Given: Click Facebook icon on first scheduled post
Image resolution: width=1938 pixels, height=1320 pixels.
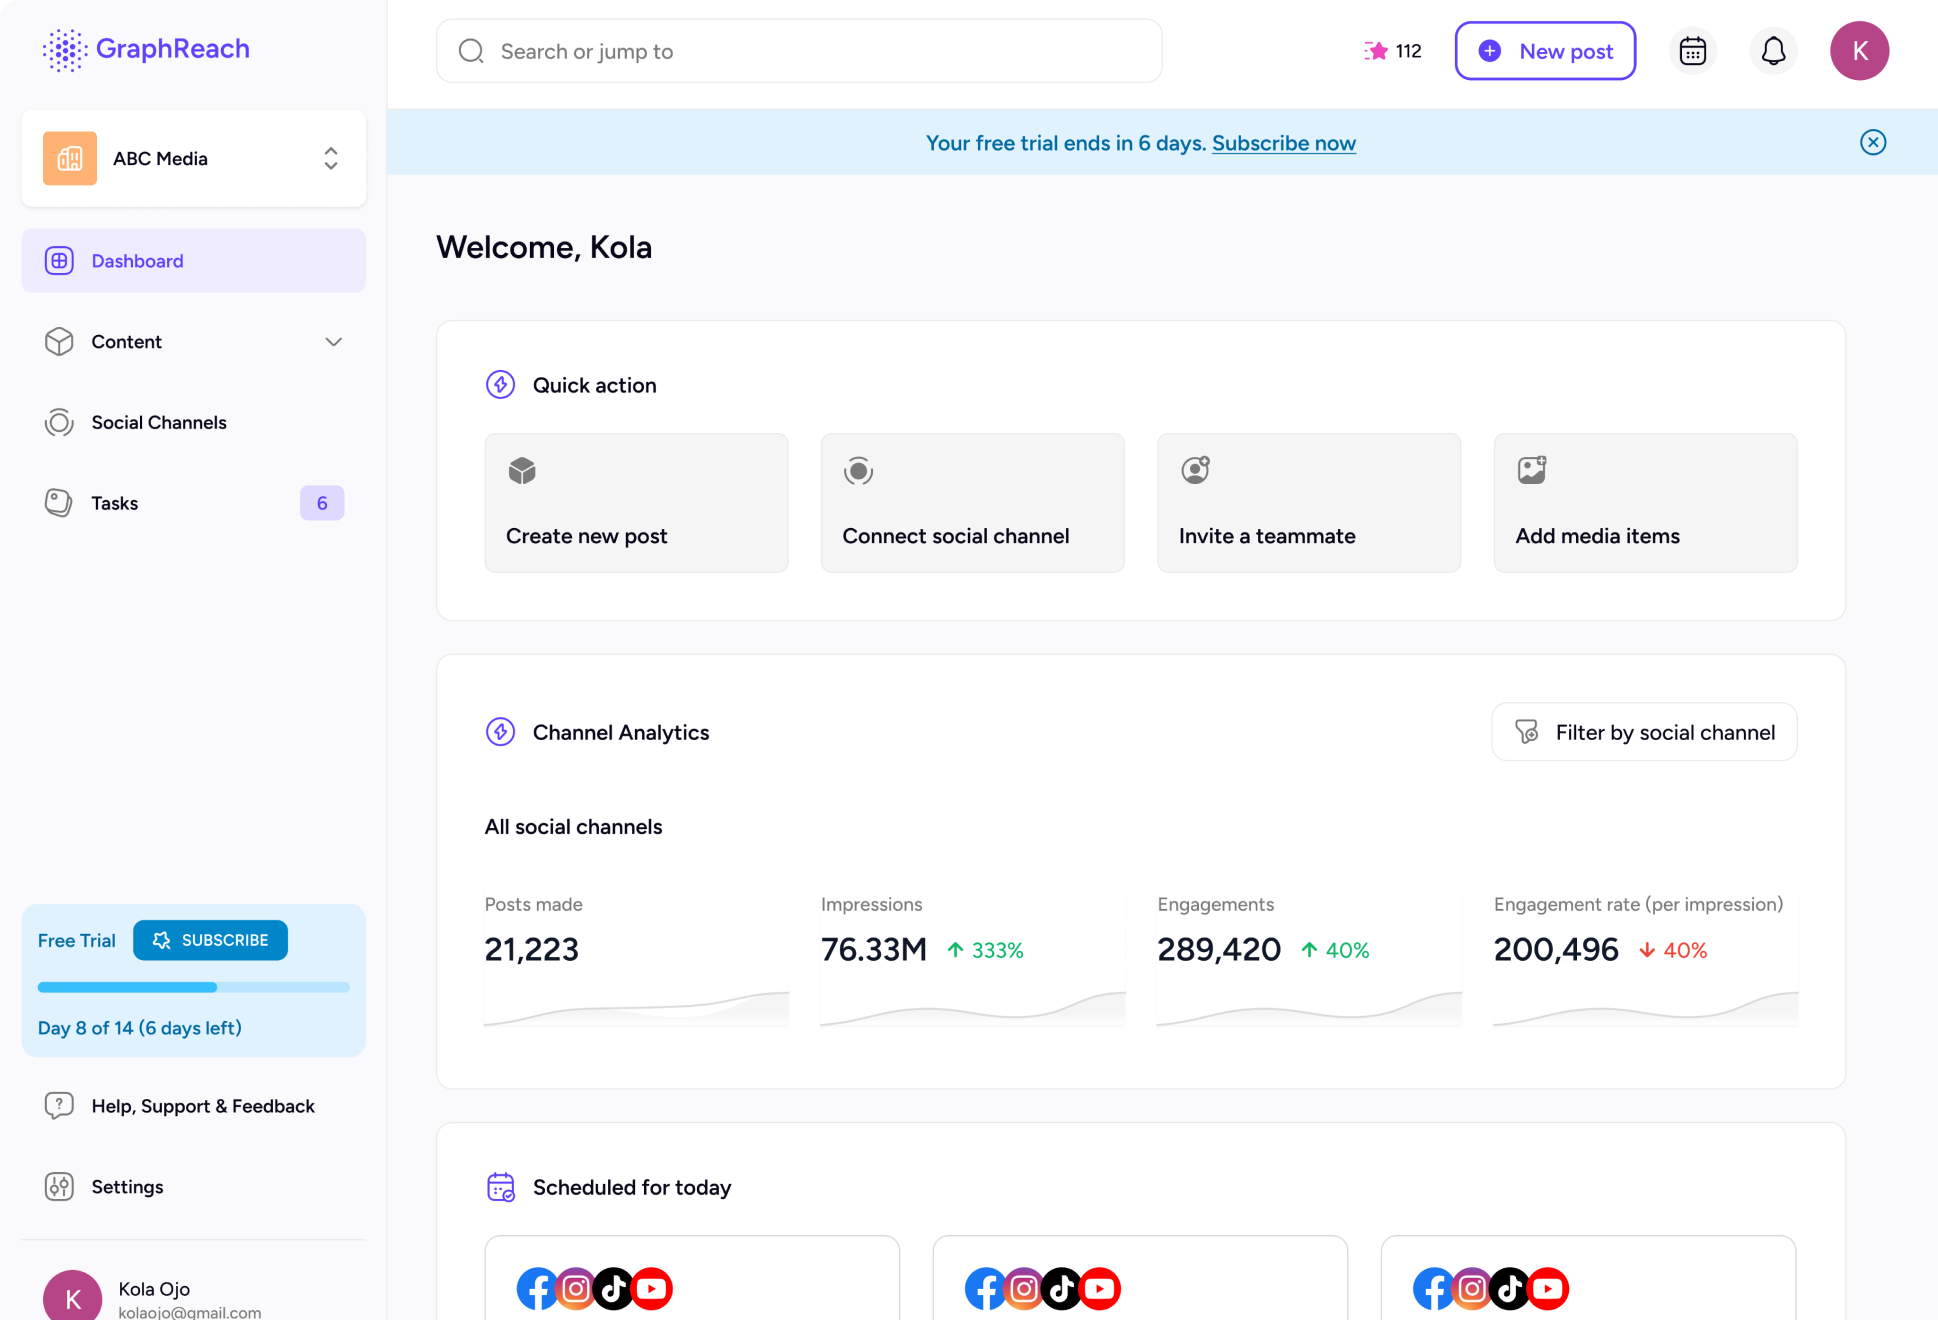Looking at the screenshot, I should pyautogui.click(x=537, y=1288).
